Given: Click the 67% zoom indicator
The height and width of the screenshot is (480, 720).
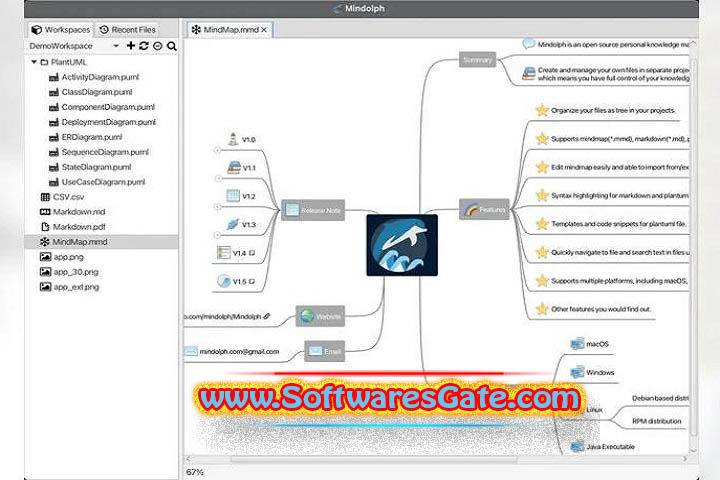Looking at the screenshot, I should pos(195,472).
